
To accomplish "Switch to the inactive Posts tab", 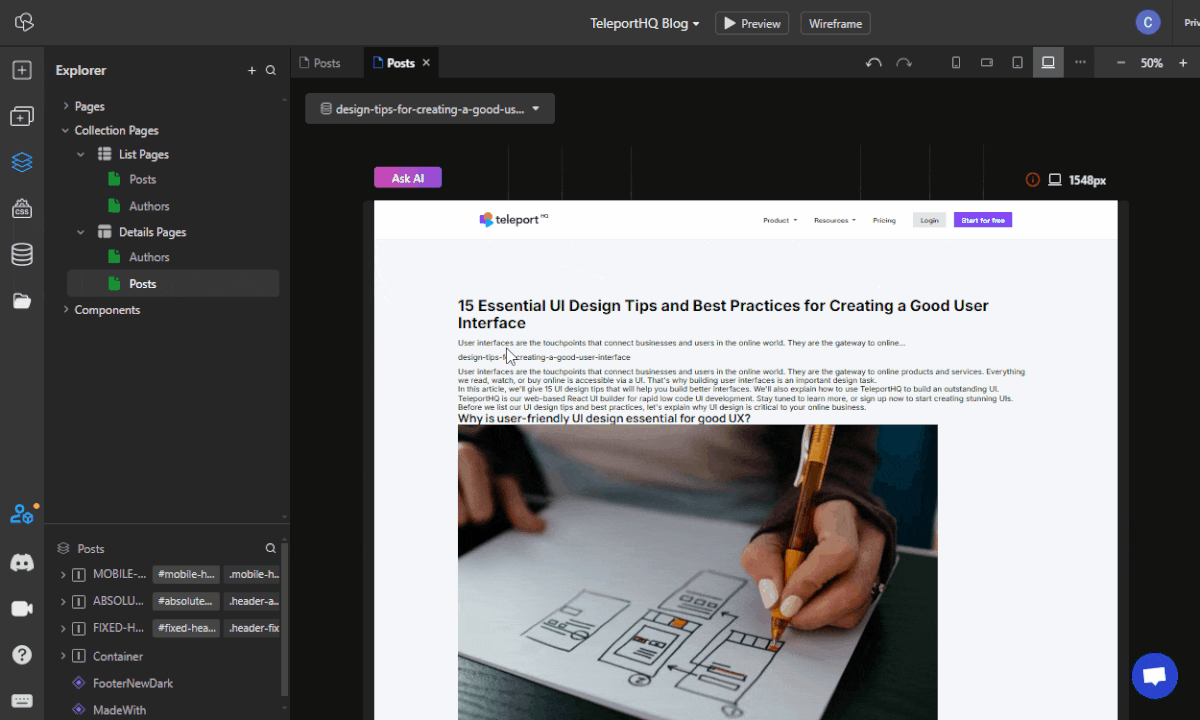I will pos(321,63).
